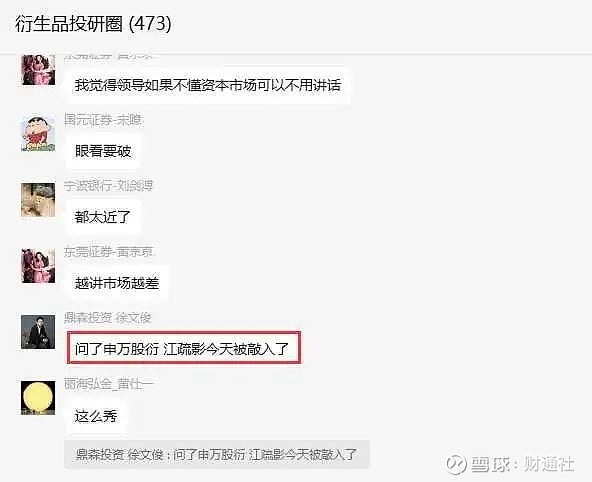Click the avatar next to 都太近了
The image size is (592, 482).
(38, 200)
